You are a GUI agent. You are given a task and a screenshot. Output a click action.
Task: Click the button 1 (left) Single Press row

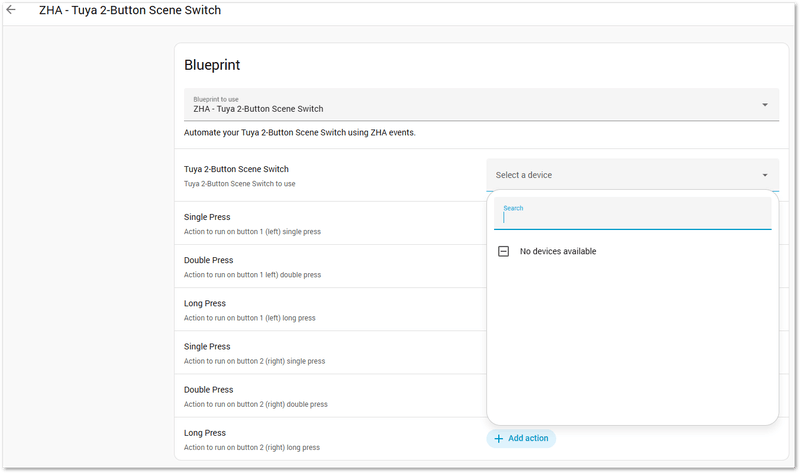tap(252, 223)
